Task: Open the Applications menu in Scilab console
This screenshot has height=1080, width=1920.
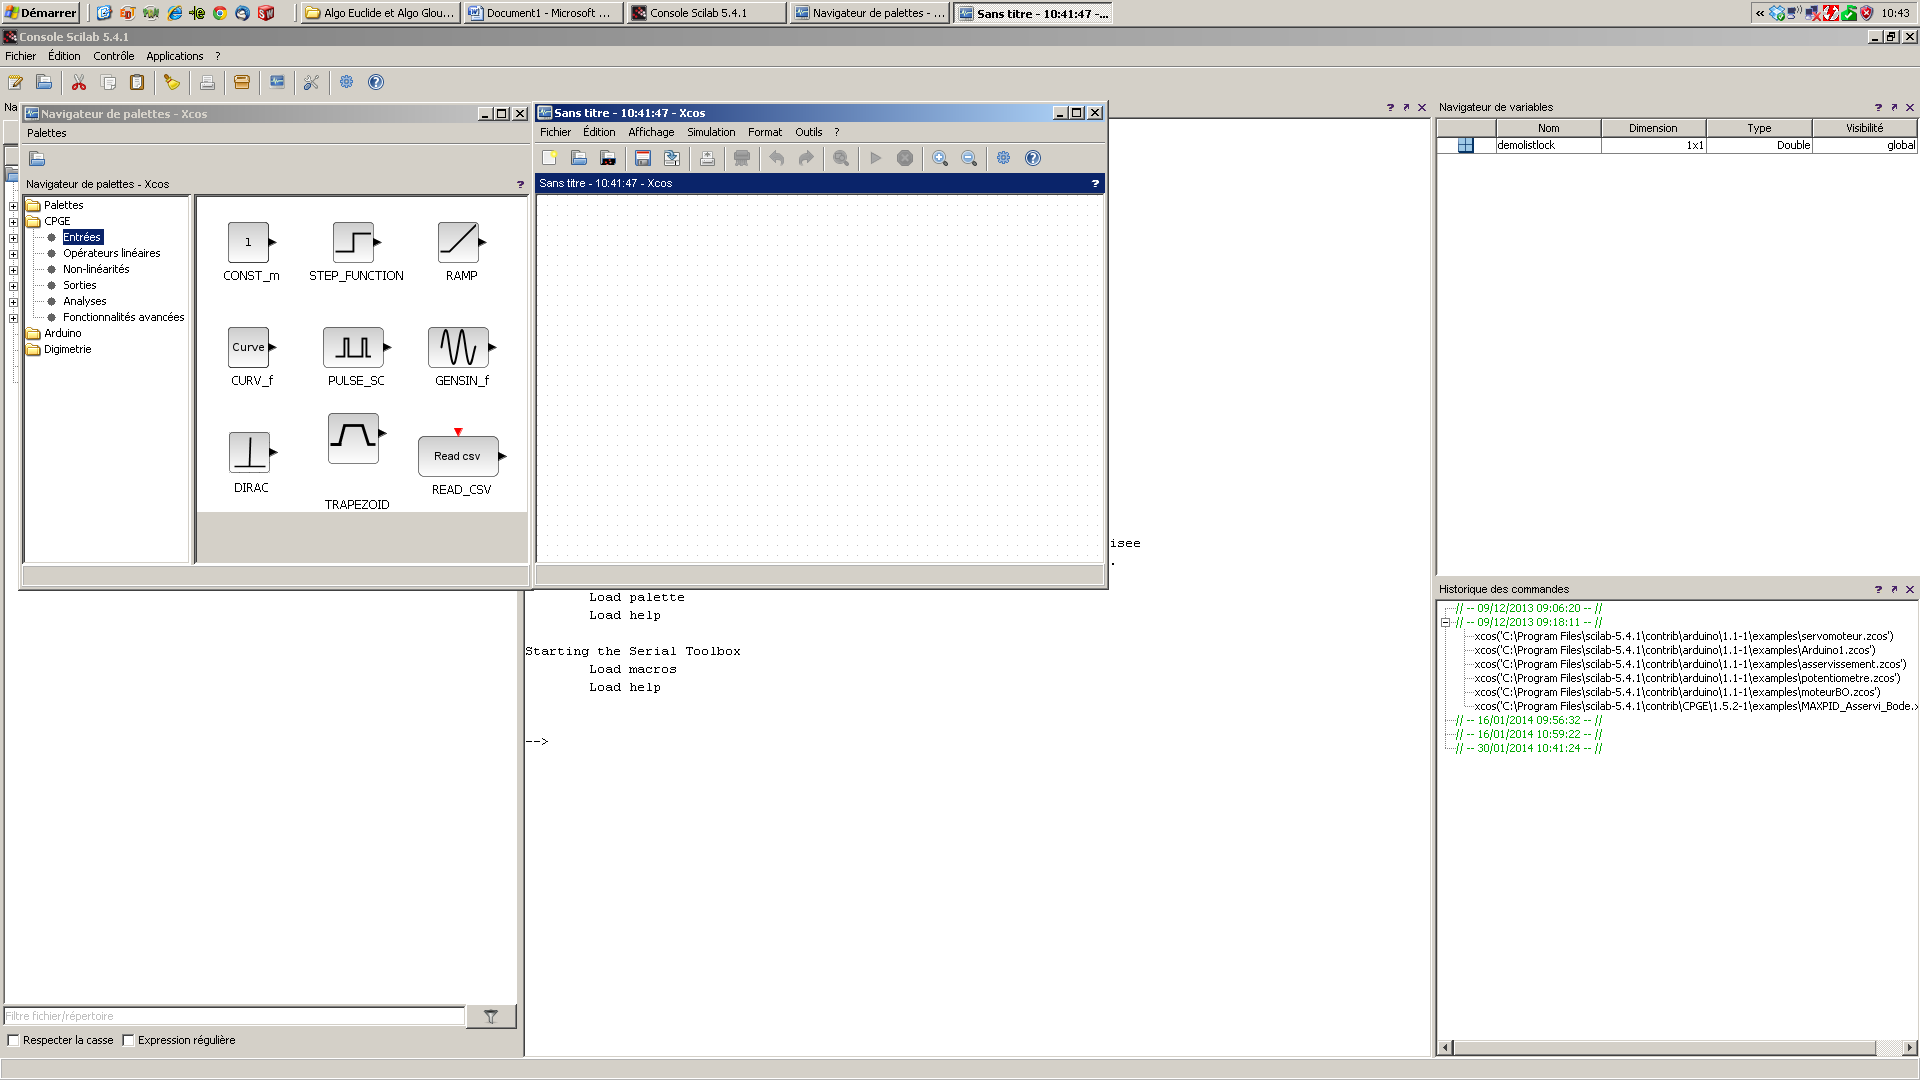Action: [174, 56]
